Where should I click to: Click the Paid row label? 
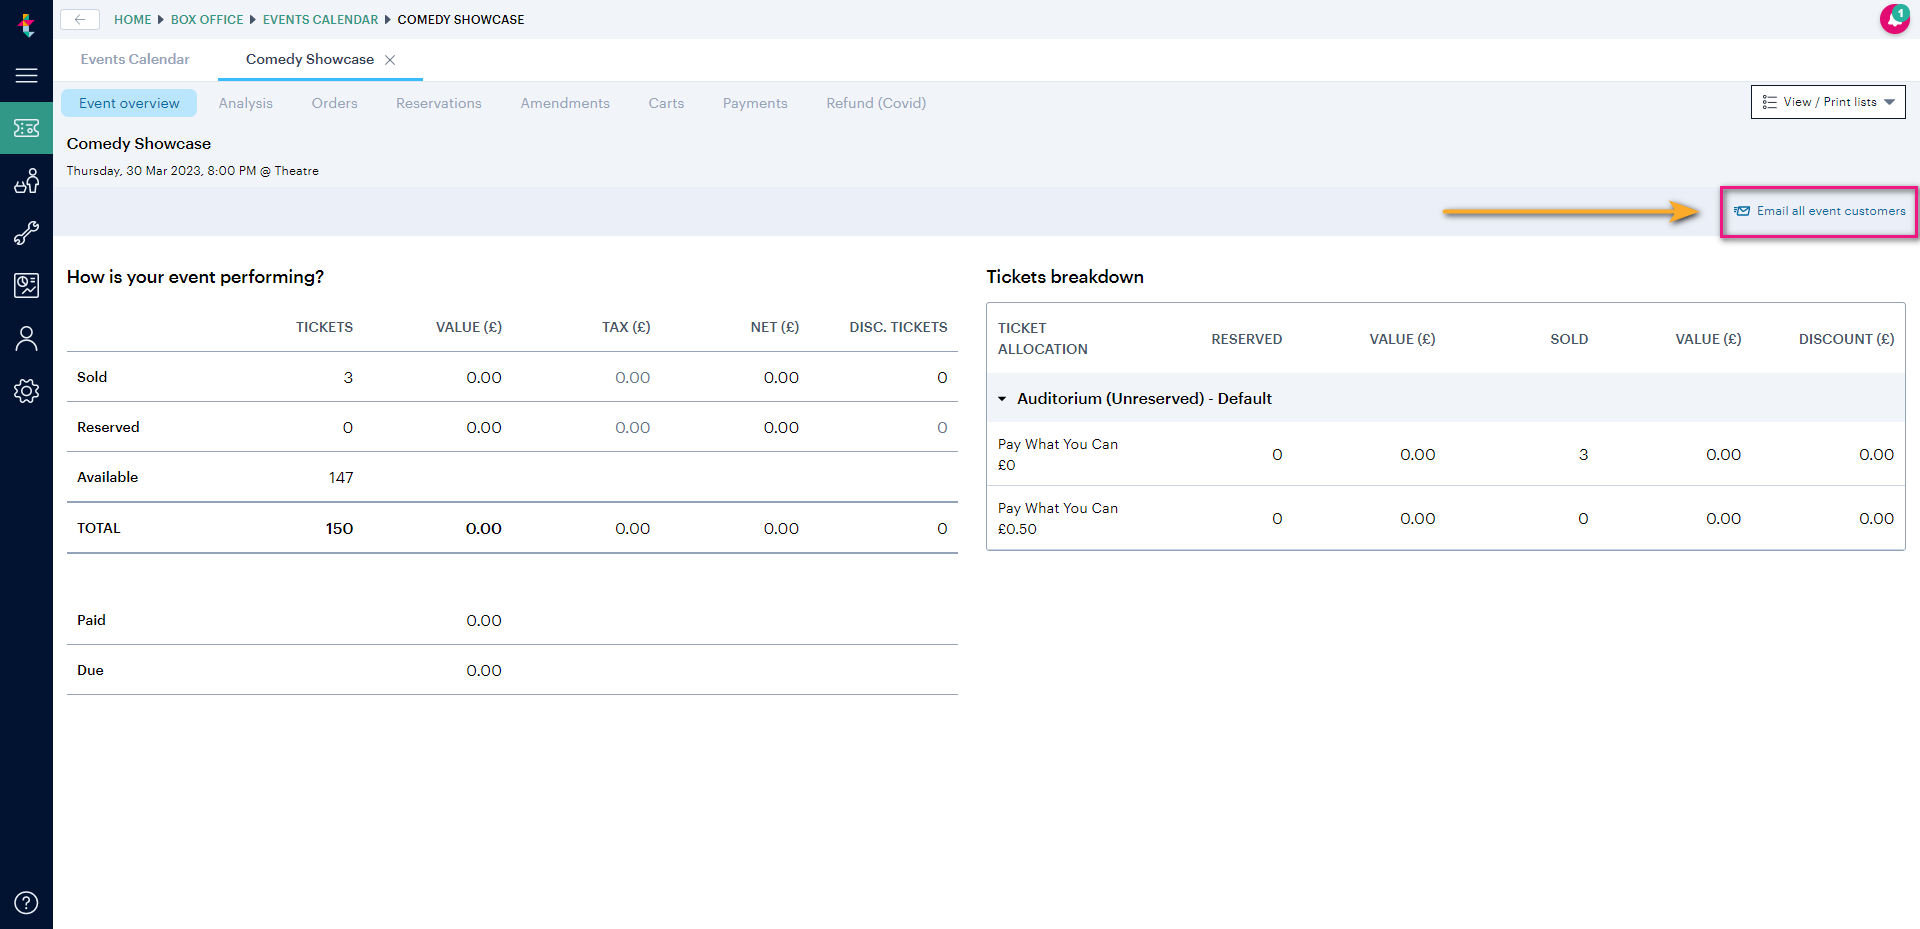91,620
